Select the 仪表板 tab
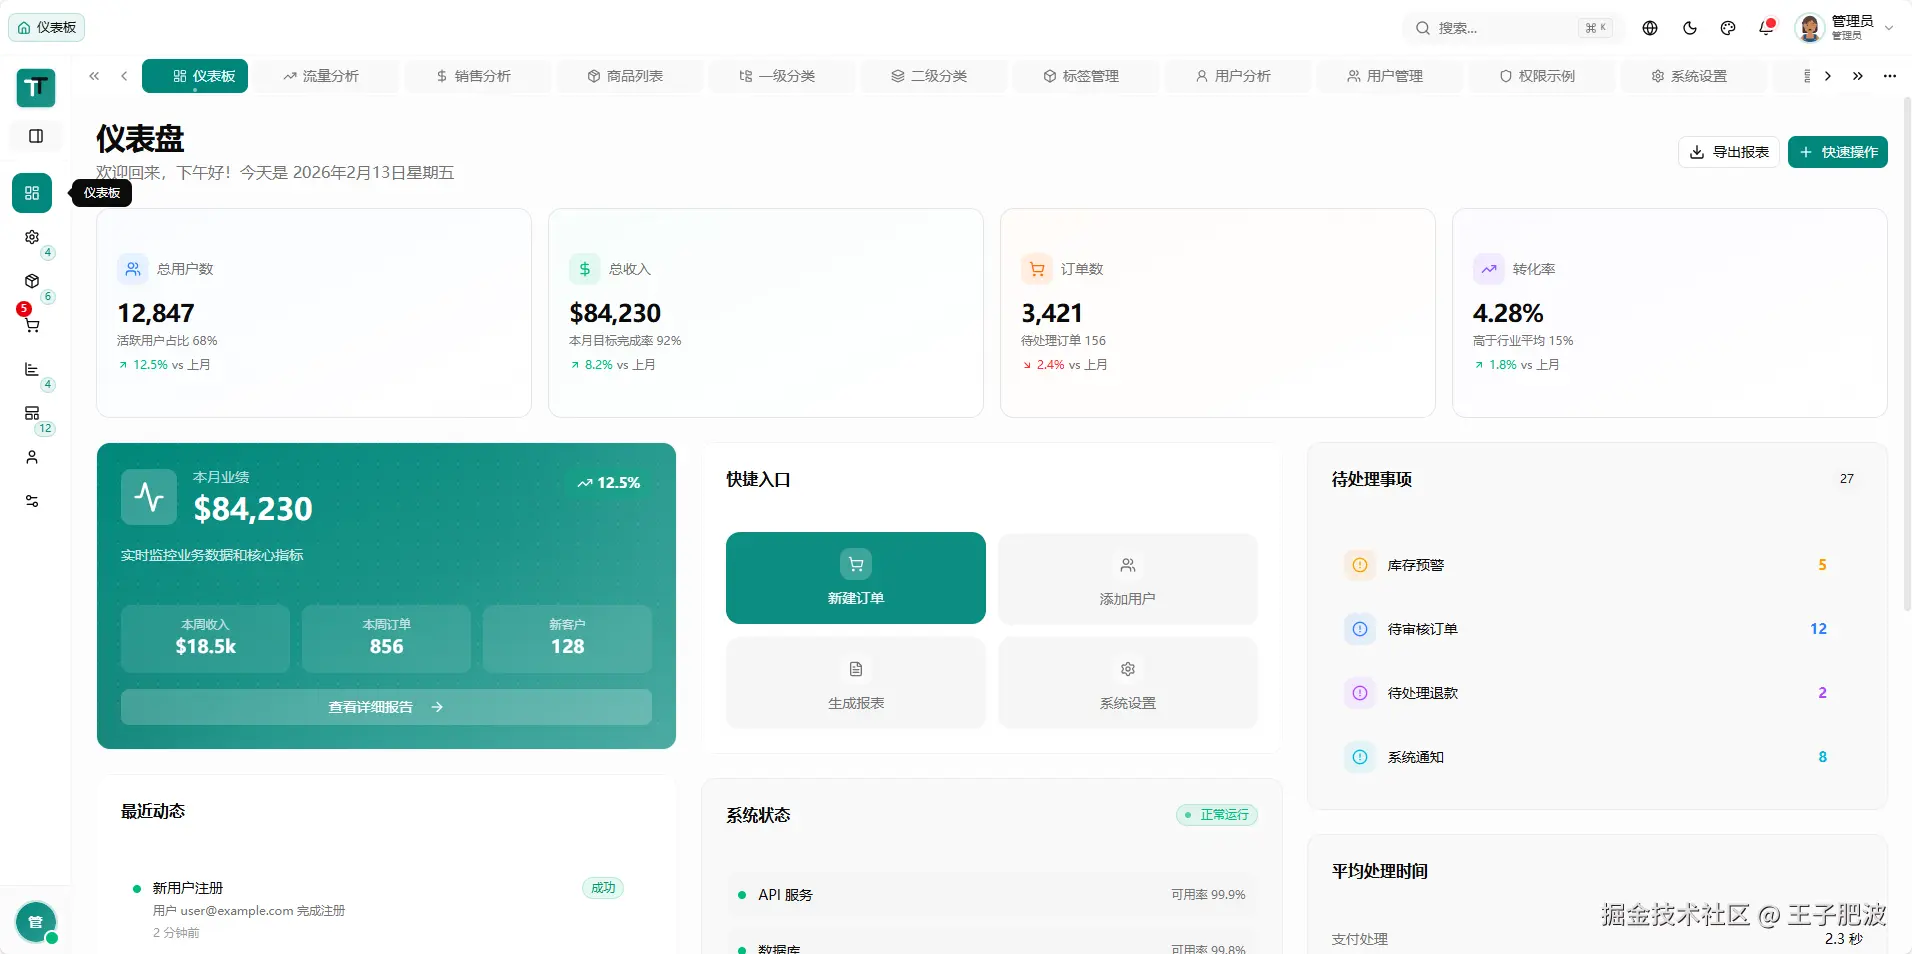The height and width of the screenshot is (954, 1912). coord(195,76)
